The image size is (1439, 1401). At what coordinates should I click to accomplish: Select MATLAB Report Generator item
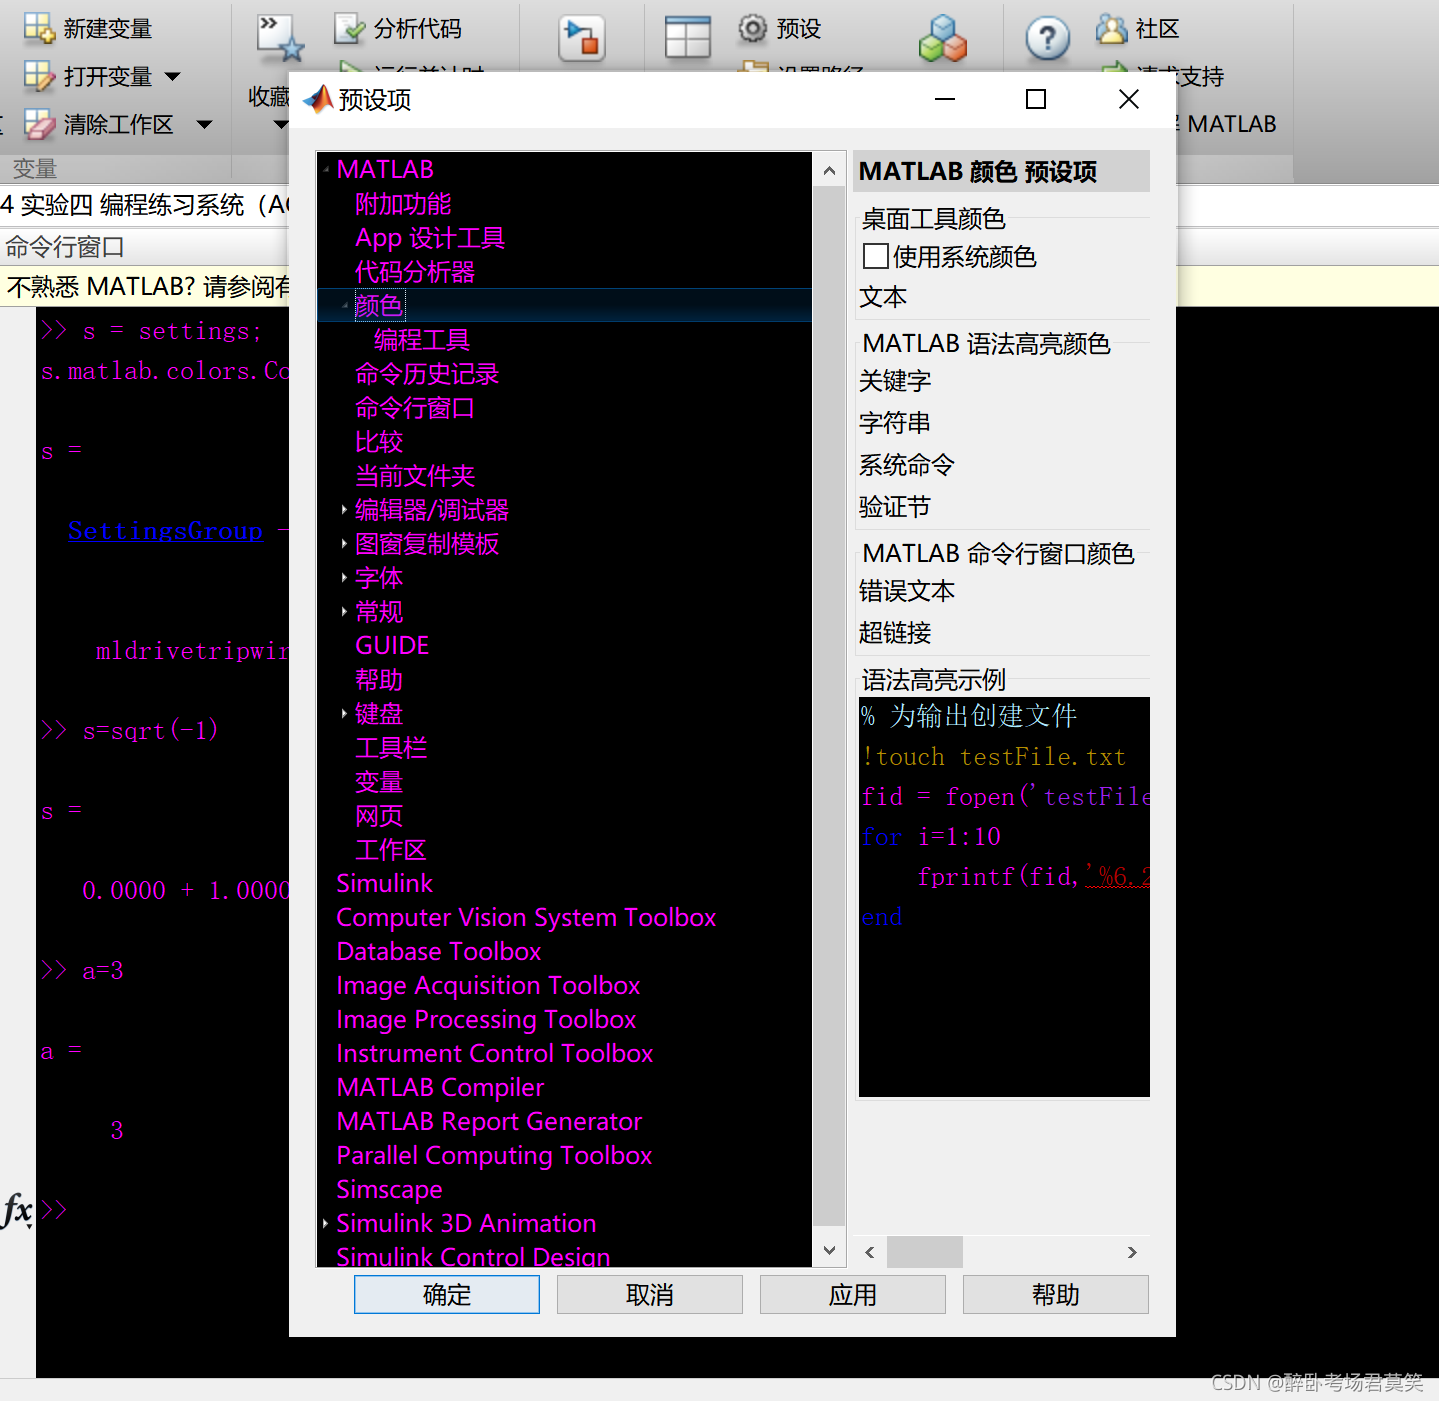(x=489, y=1122)
